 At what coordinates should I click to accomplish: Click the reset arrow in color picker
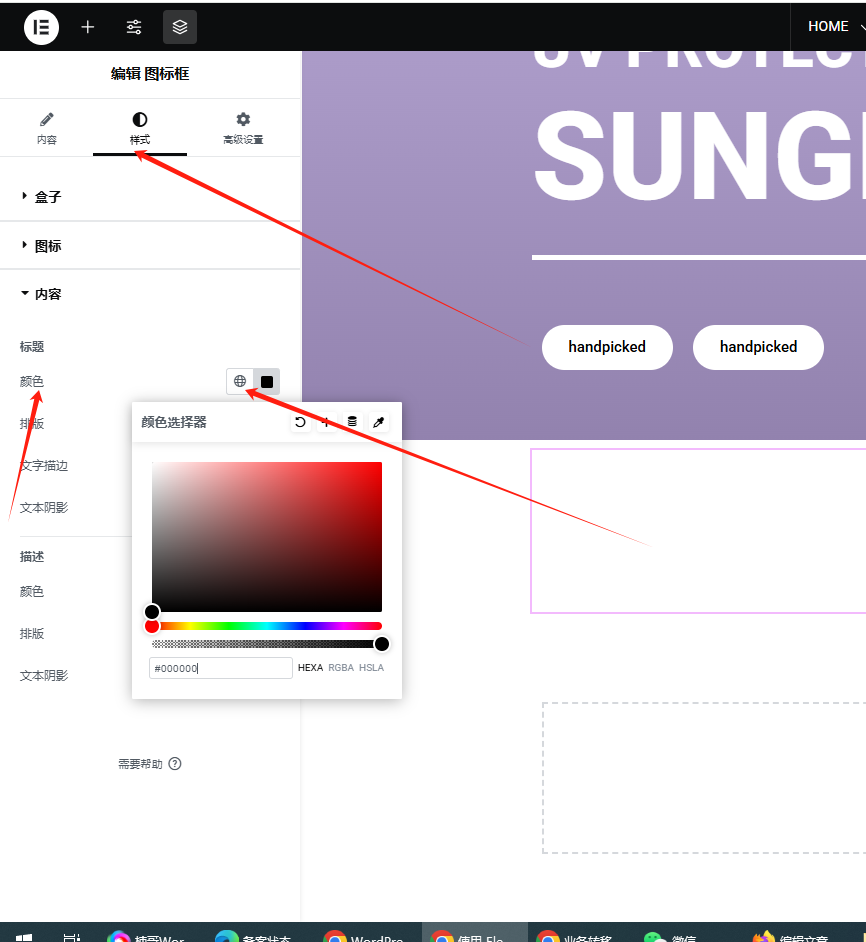point(300,423)
